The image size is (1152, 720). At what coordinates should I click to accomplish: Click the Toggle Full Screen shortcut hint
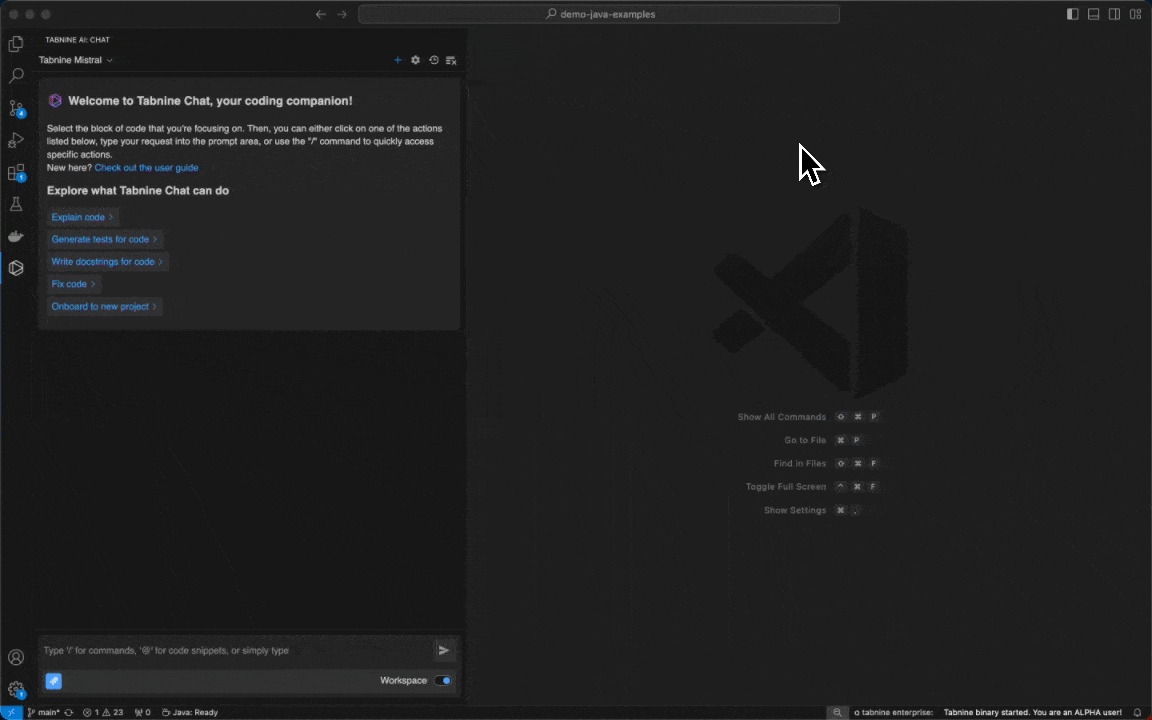tap(812, 486)
